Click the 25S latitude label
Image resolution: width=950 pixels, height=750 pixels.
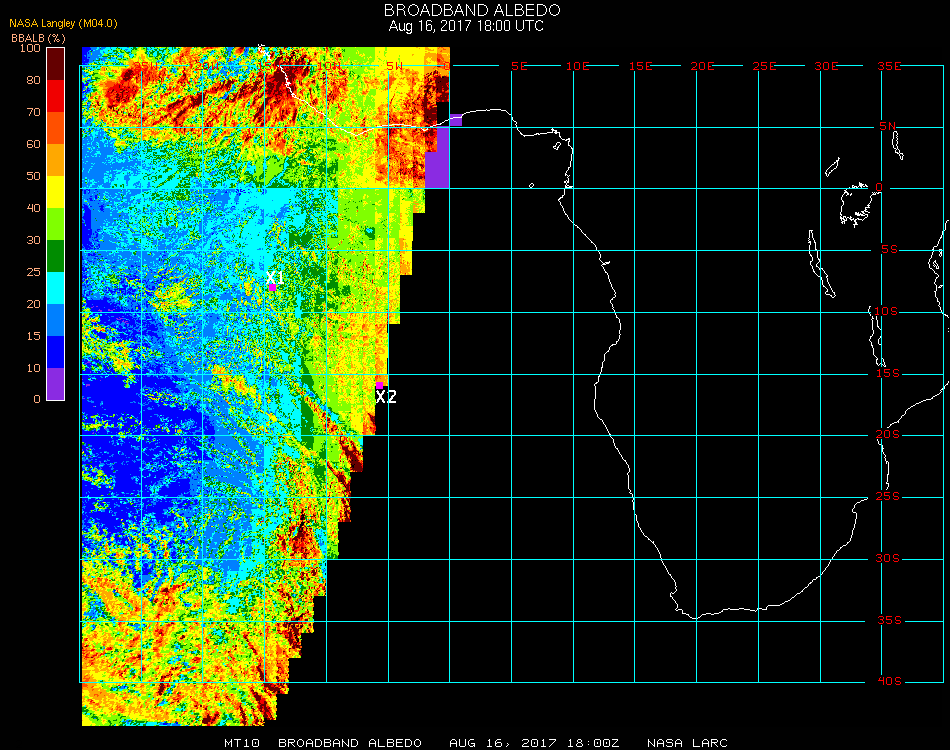(888, 497)
